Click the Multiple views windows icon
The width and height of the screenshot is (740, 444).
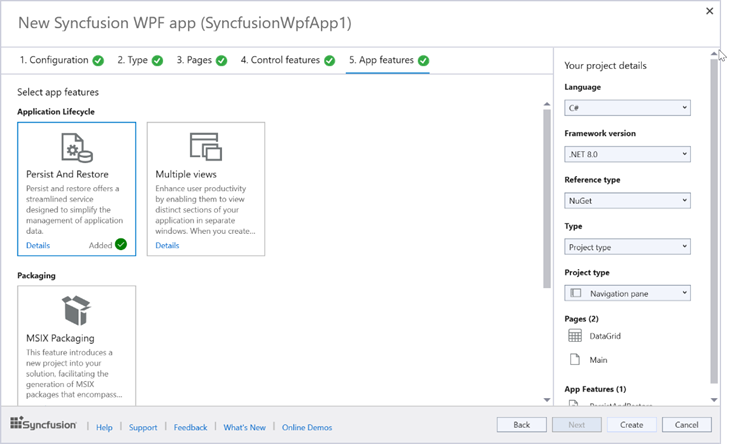click(205, 147)
